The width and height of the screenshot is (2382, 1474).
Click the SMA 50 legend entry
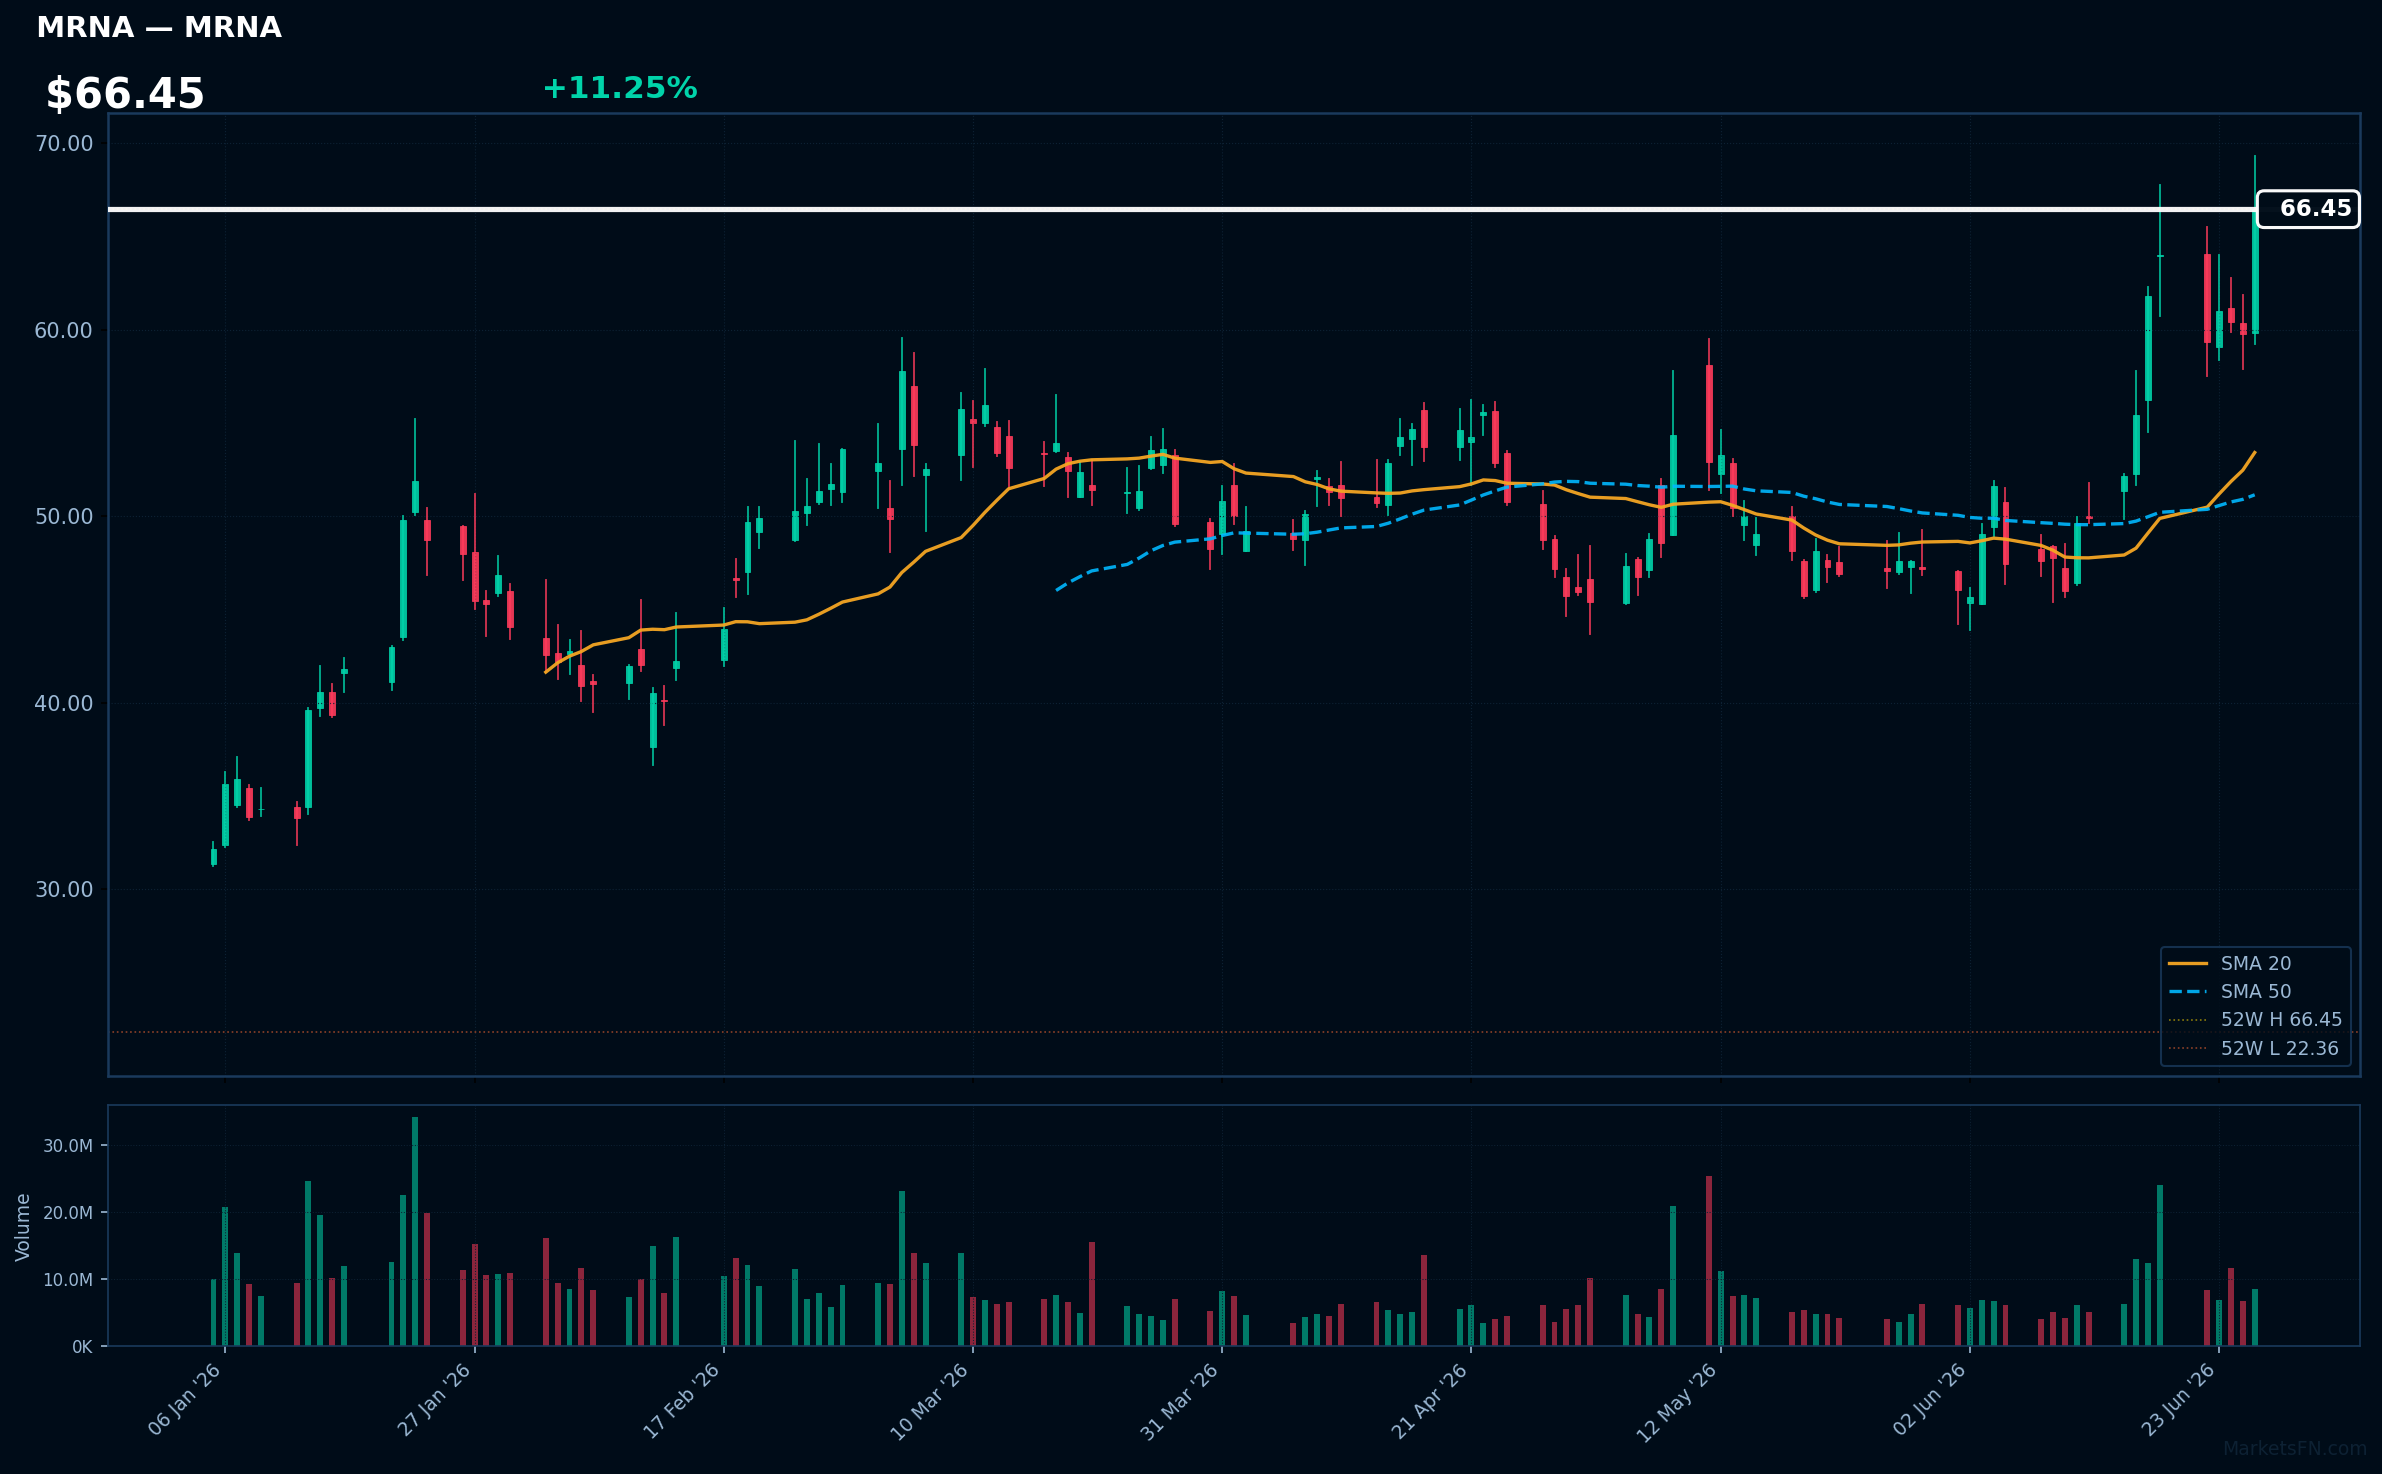pos(2255,992)
